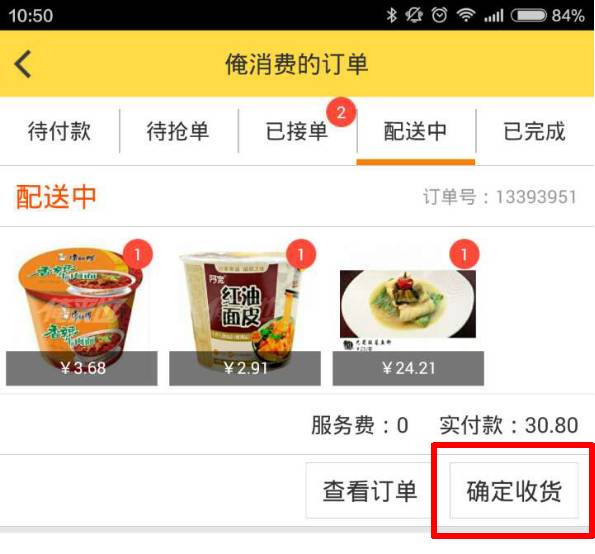Tap the alarm clock status icon
This screenshot has width=595, height=554.
point(439,16)
